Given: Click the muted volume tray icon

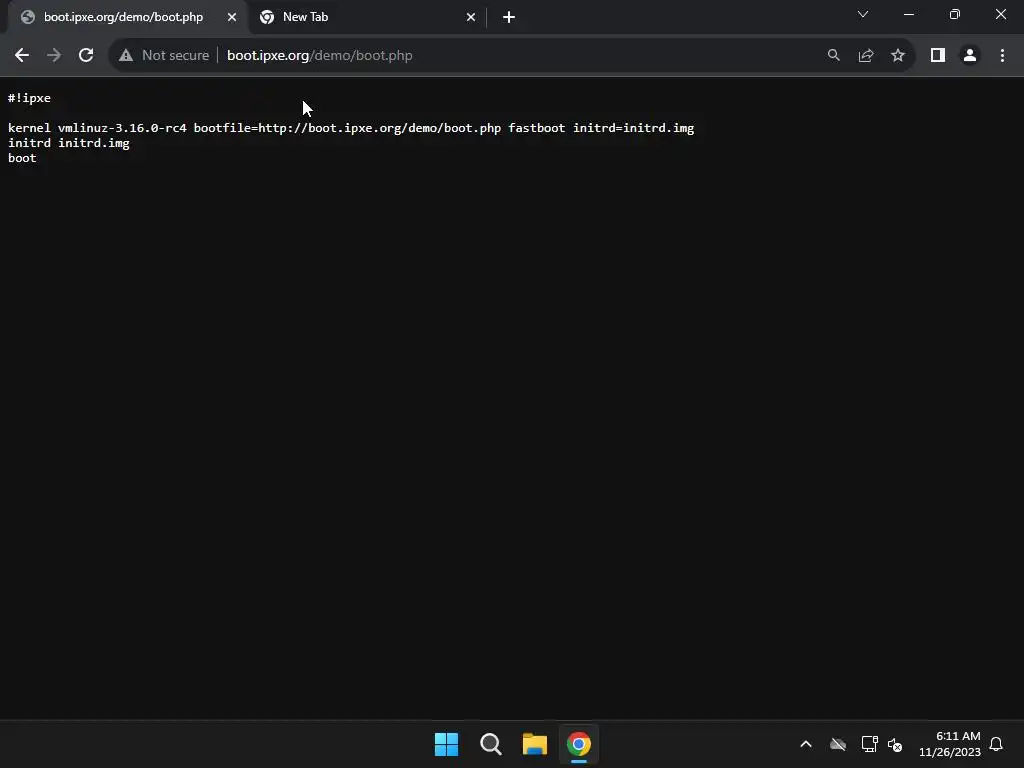Looking at the screenshot, I should coord(895,744).
